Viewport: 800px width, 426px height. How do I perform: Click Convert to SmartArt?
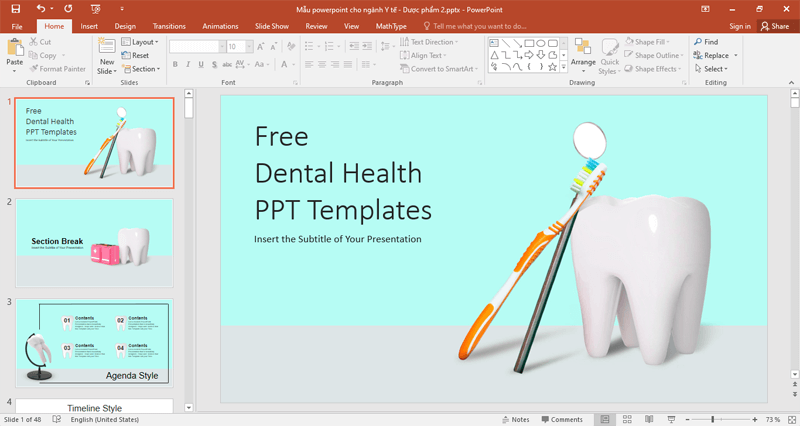439,69
